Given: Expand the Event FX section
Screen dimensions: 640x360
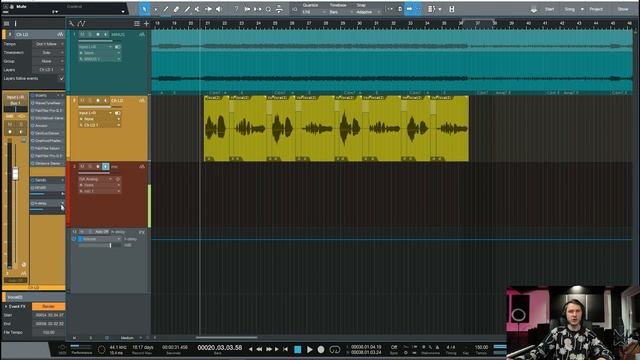Looking at the screenshot, I should (x=6, y=306).
